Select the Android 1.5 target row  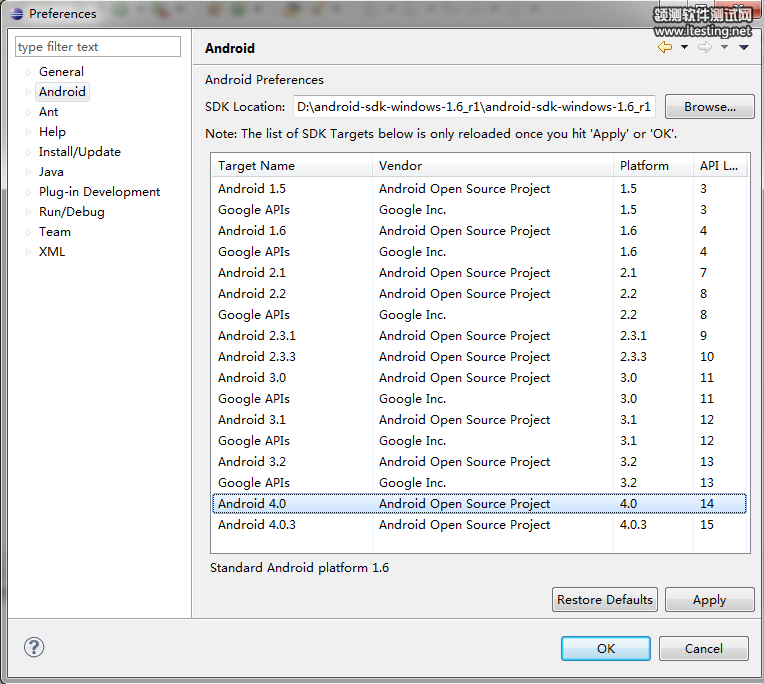[x=479, y=189]
